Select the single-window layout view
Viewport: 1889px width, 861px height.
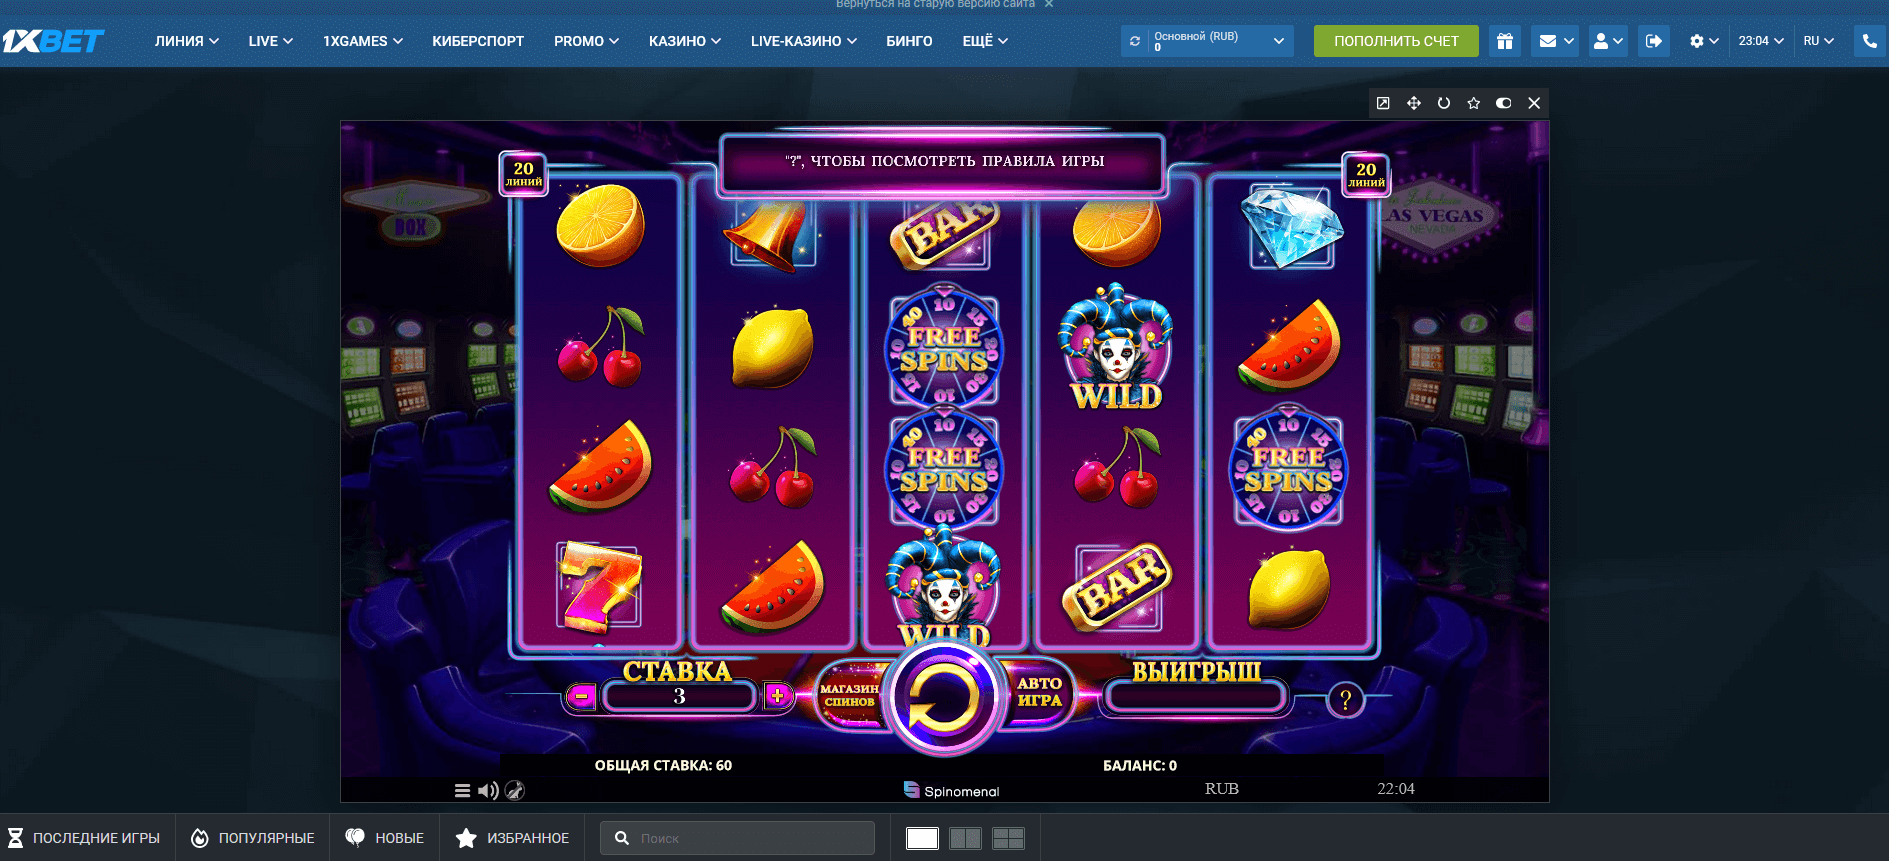coord(922,838)
